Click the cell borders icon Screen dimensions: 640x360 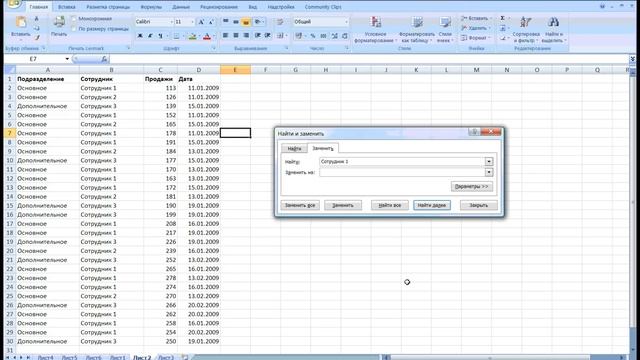click(x=176, y=36)
